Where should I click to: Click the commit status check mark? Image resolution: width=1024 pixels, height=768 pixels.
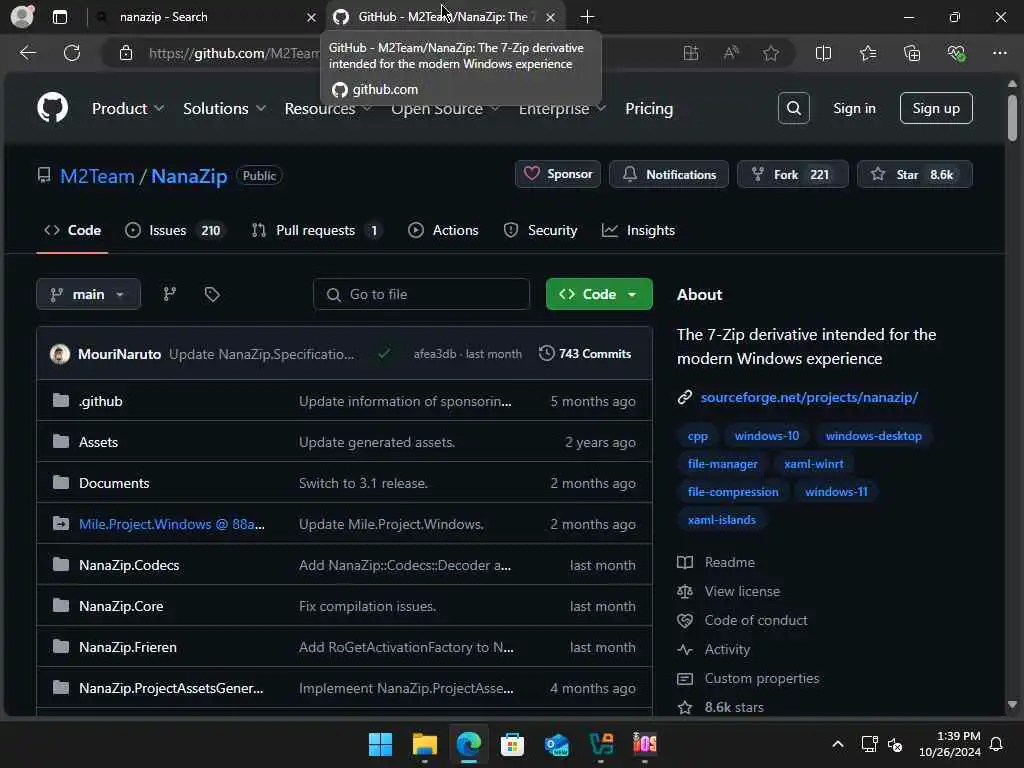(x=384, y=354)
